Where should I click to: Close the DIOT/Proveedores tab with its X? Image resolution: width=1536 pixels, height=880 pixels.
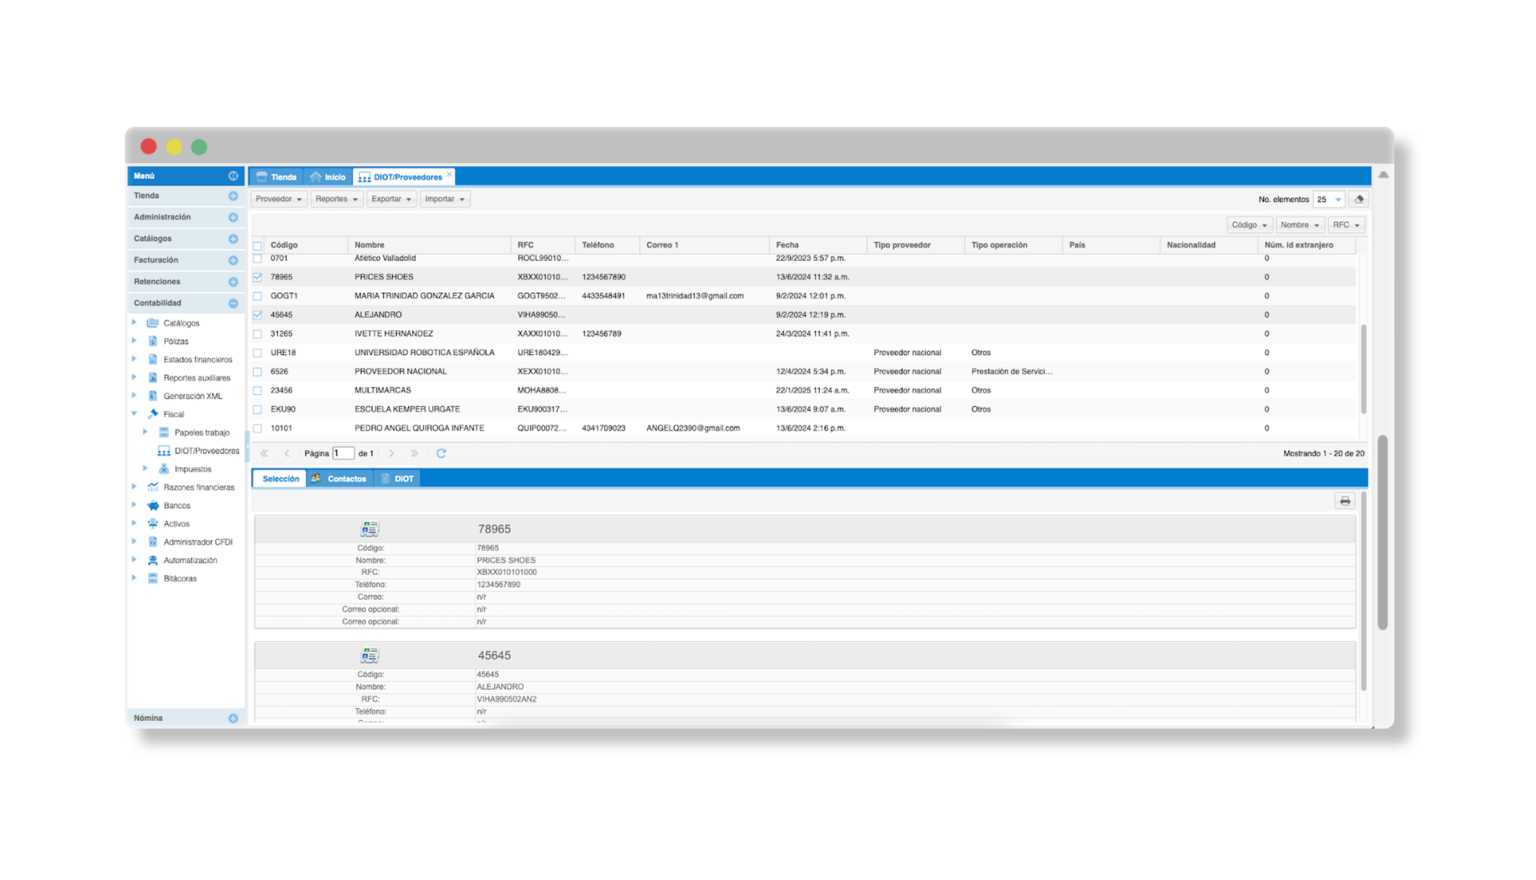coord(450,176)
